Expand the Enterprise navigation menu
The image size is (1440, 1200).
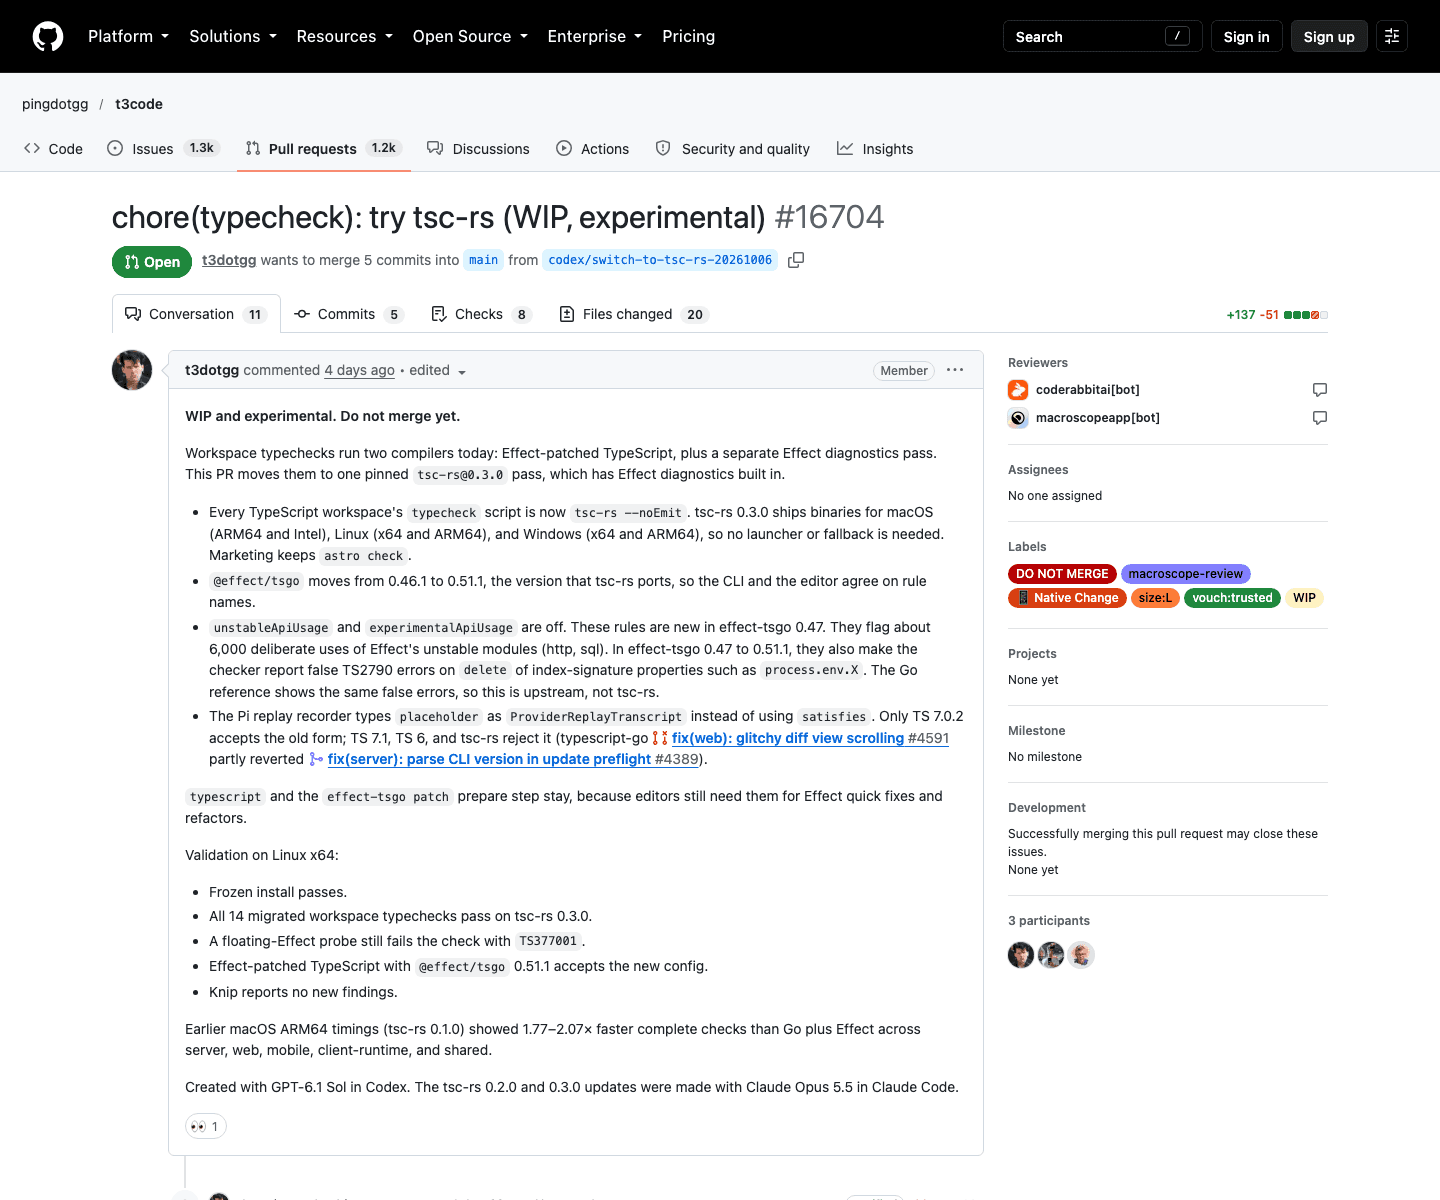pos(595,36)
